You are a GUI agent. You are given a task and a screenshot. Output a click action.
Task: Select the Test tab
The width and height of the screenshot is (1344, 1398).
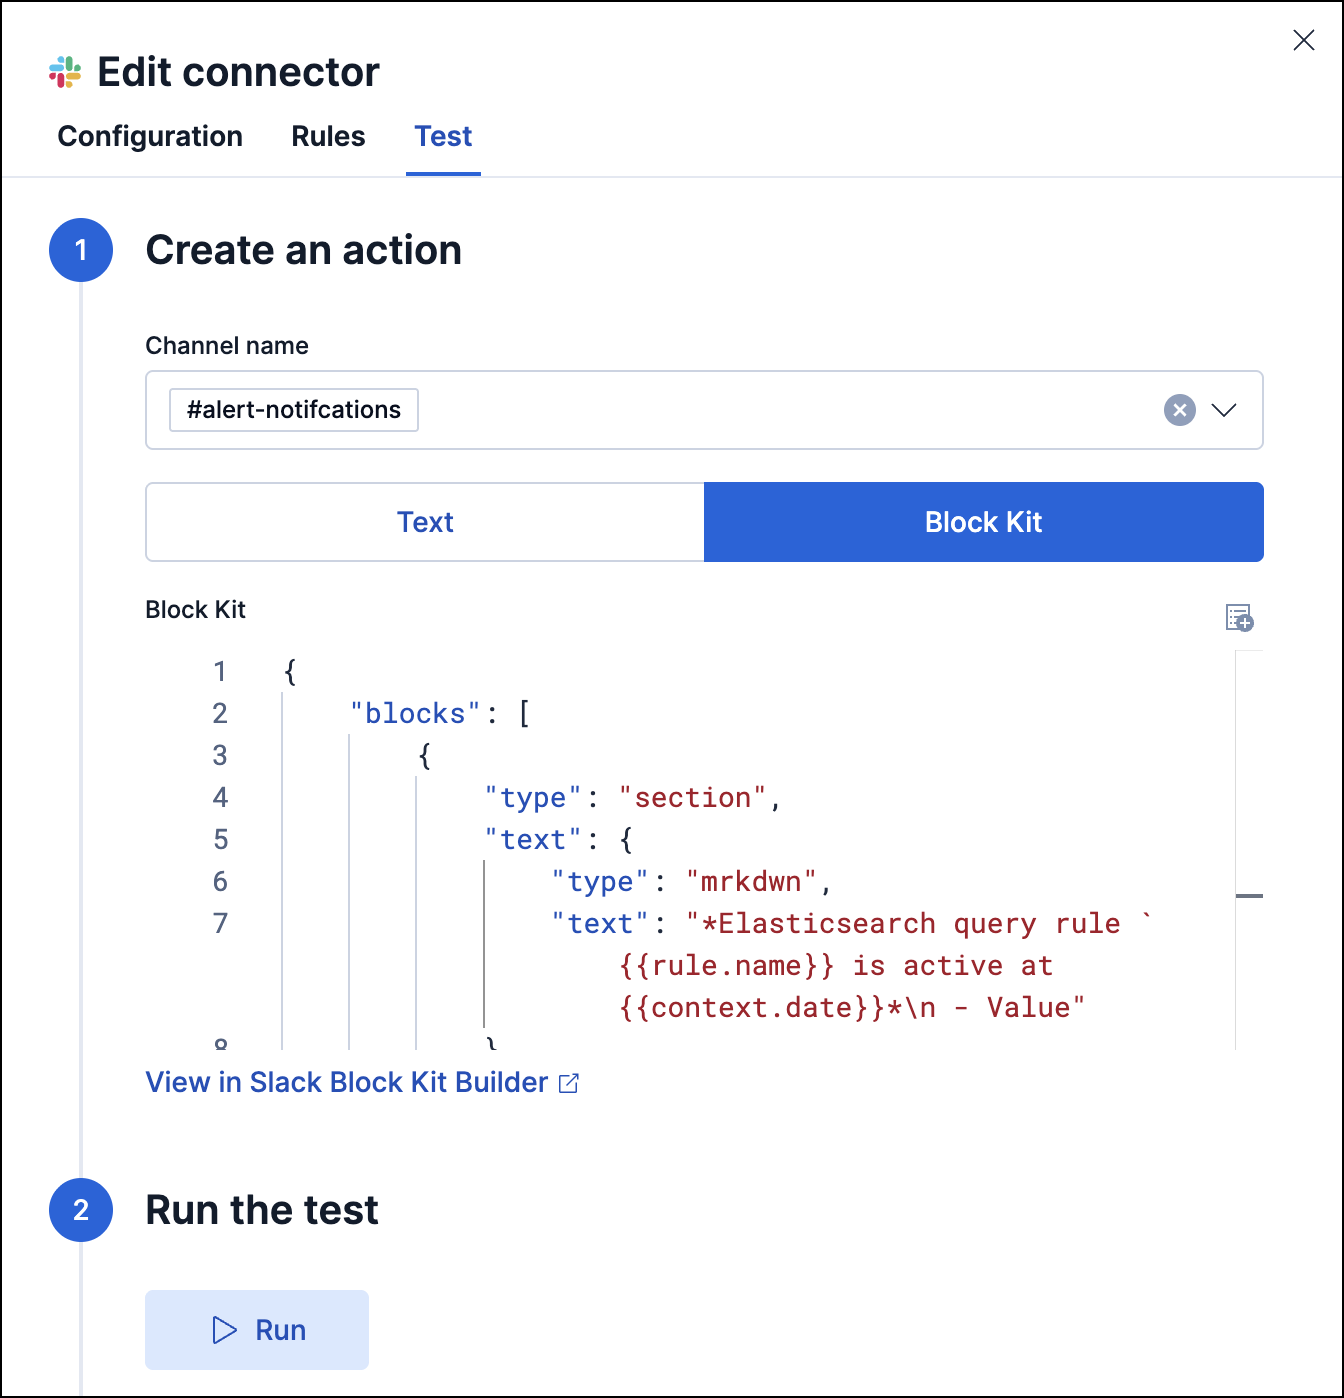click(443, 136)
